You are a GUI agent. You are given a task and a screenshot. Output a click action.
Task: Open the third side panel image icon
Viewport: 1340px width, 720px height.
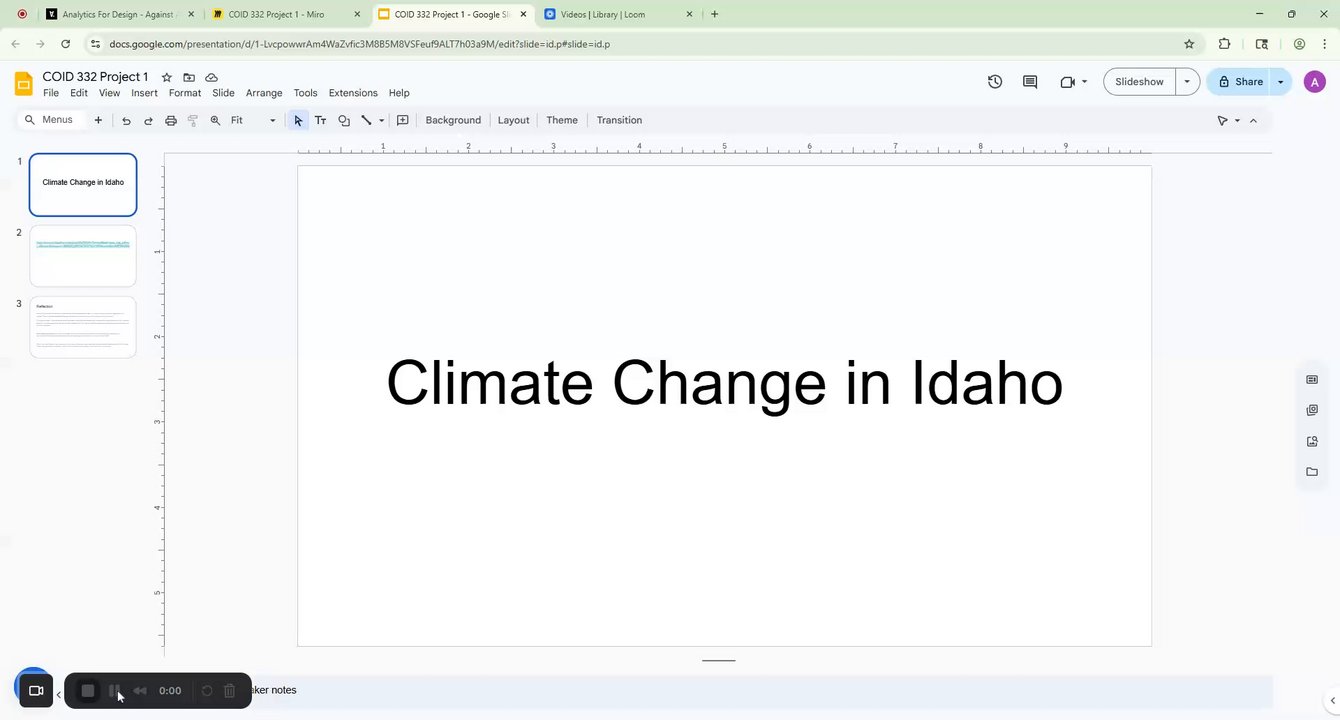1312,441
